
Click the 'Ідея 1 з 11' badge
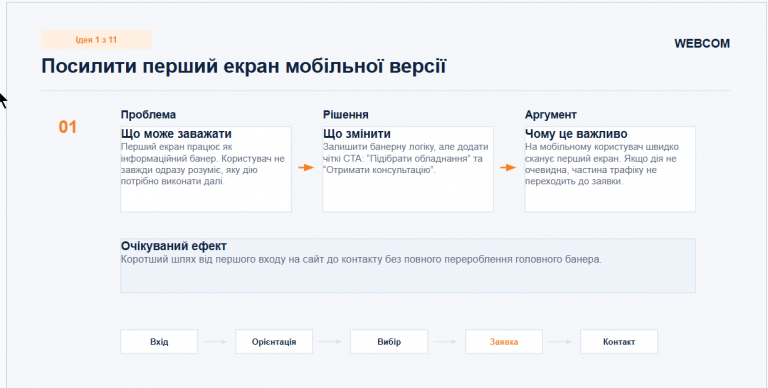[96, 40]
